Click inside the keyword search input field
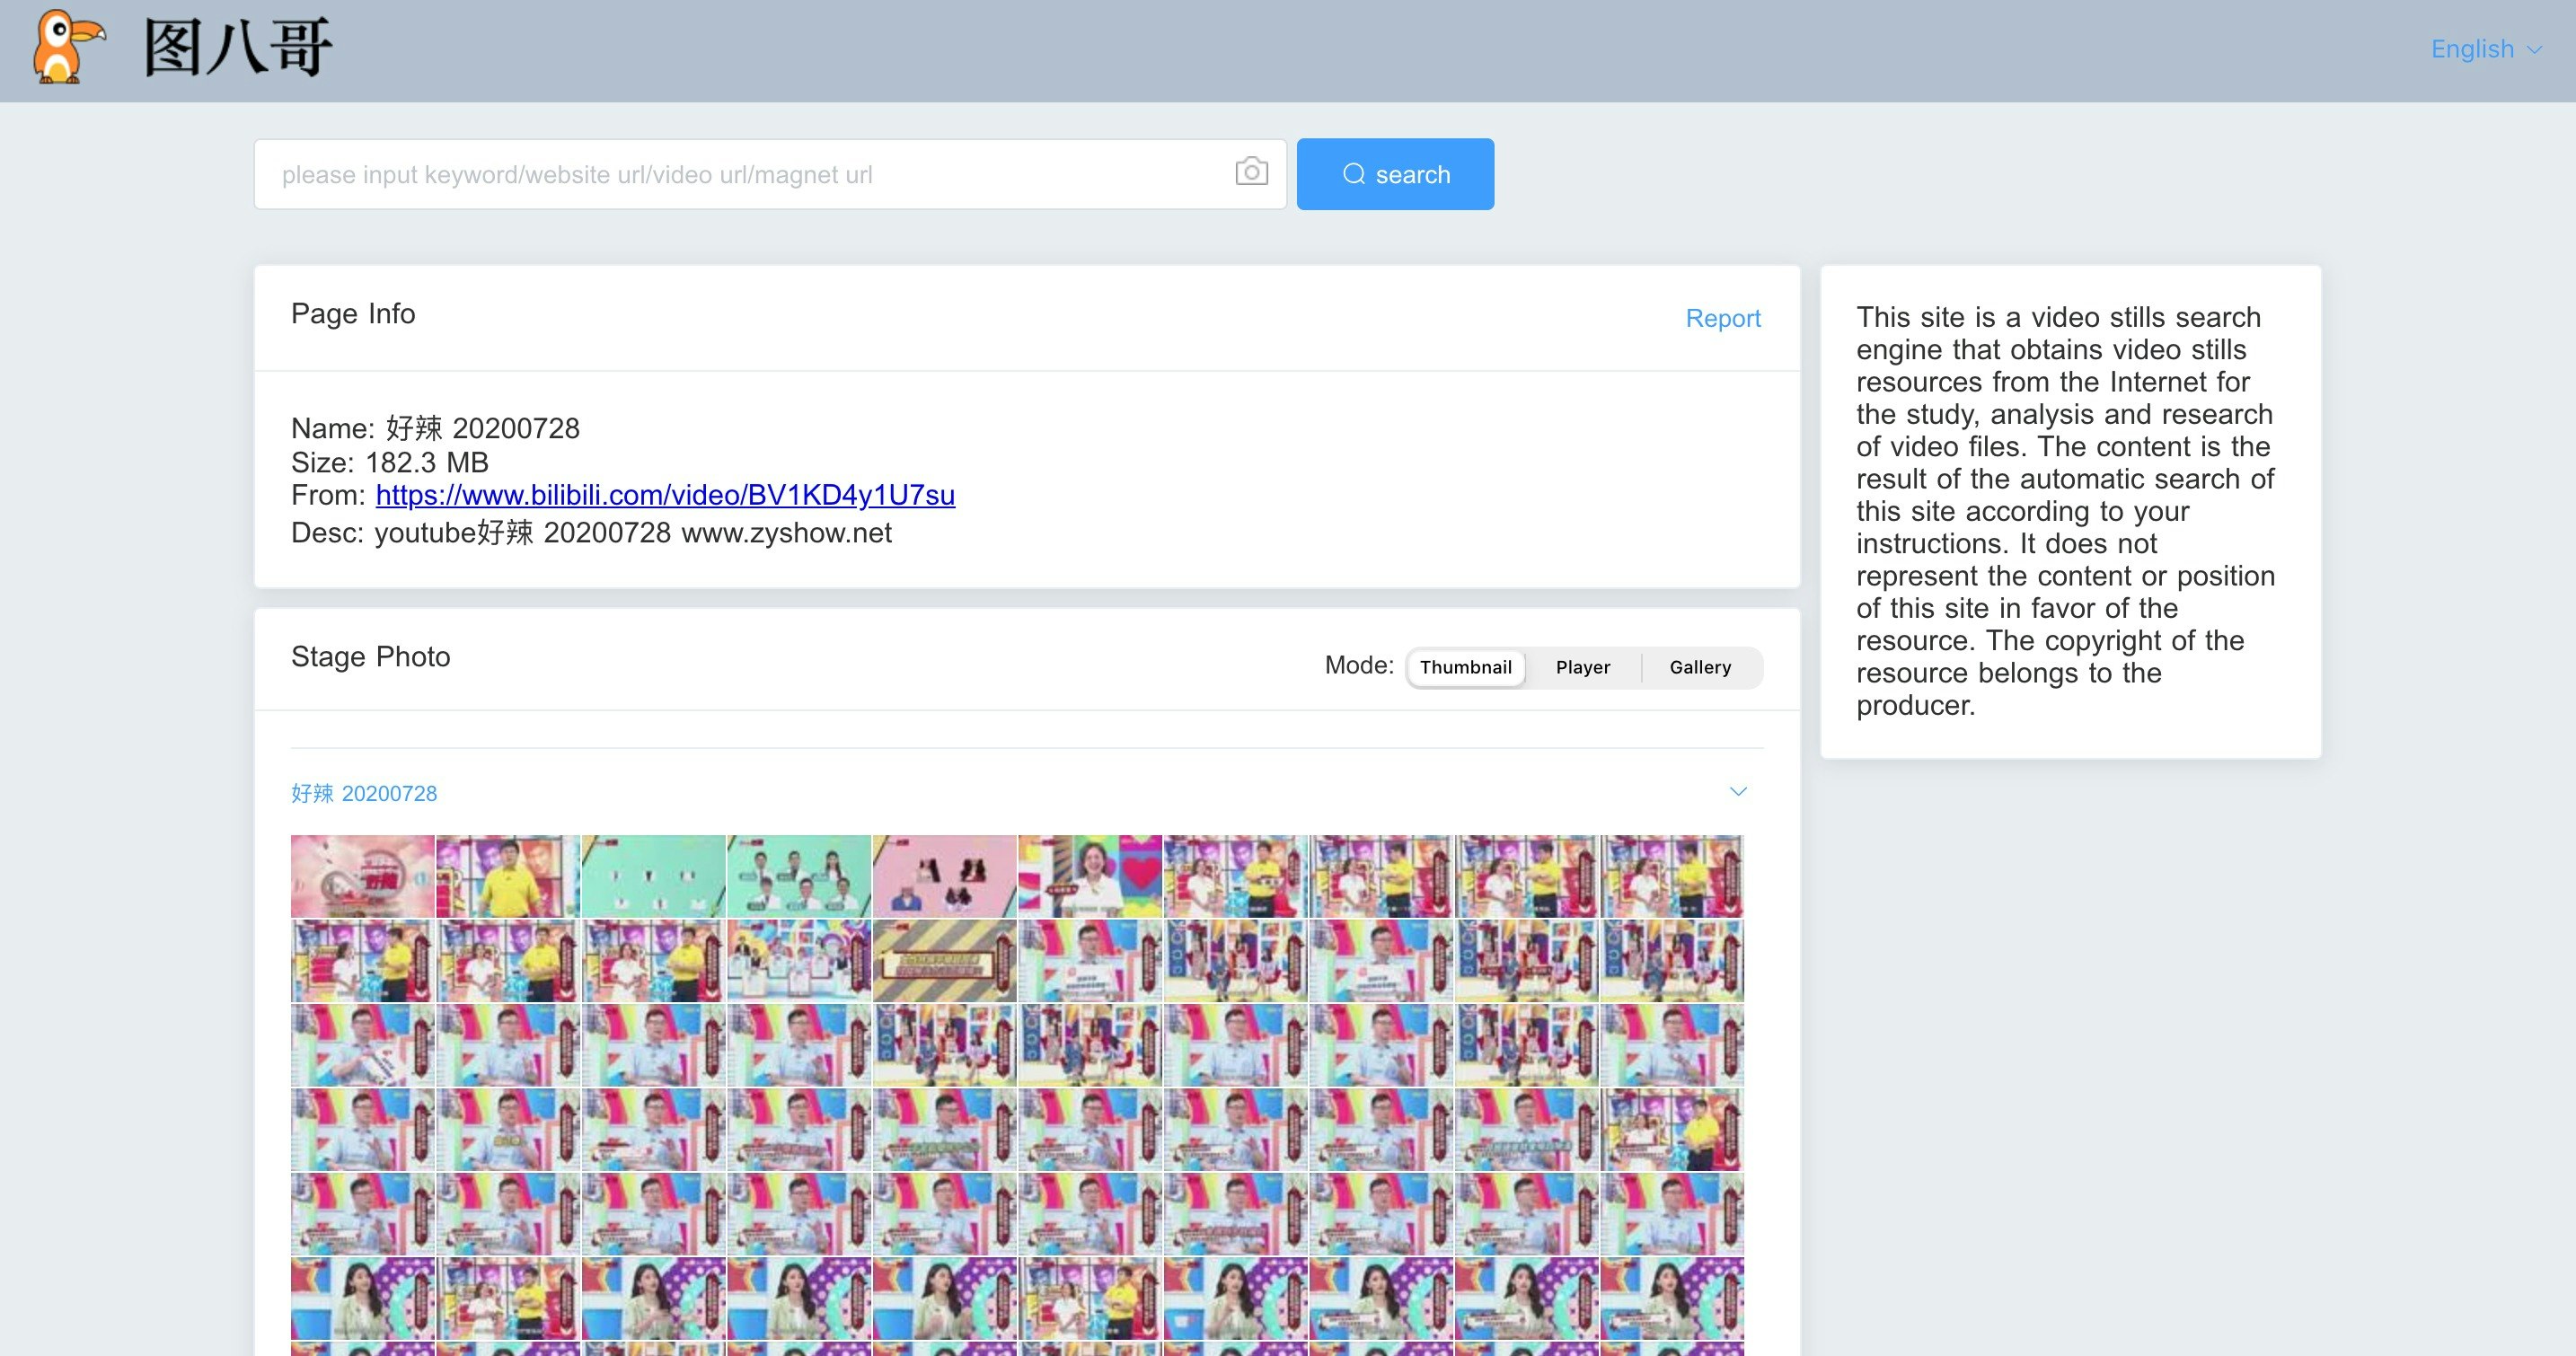The width and height of the screenshot is (2576, 1356). [x=700, y=173]
